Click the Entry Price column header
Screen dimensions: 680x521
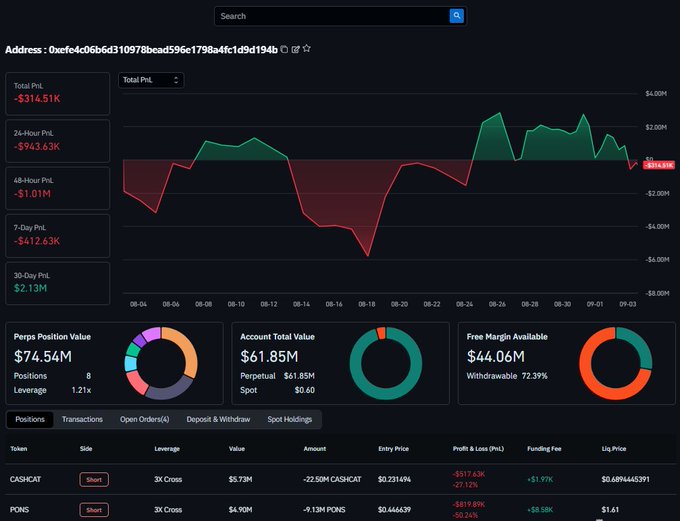[x=393, y=449]
